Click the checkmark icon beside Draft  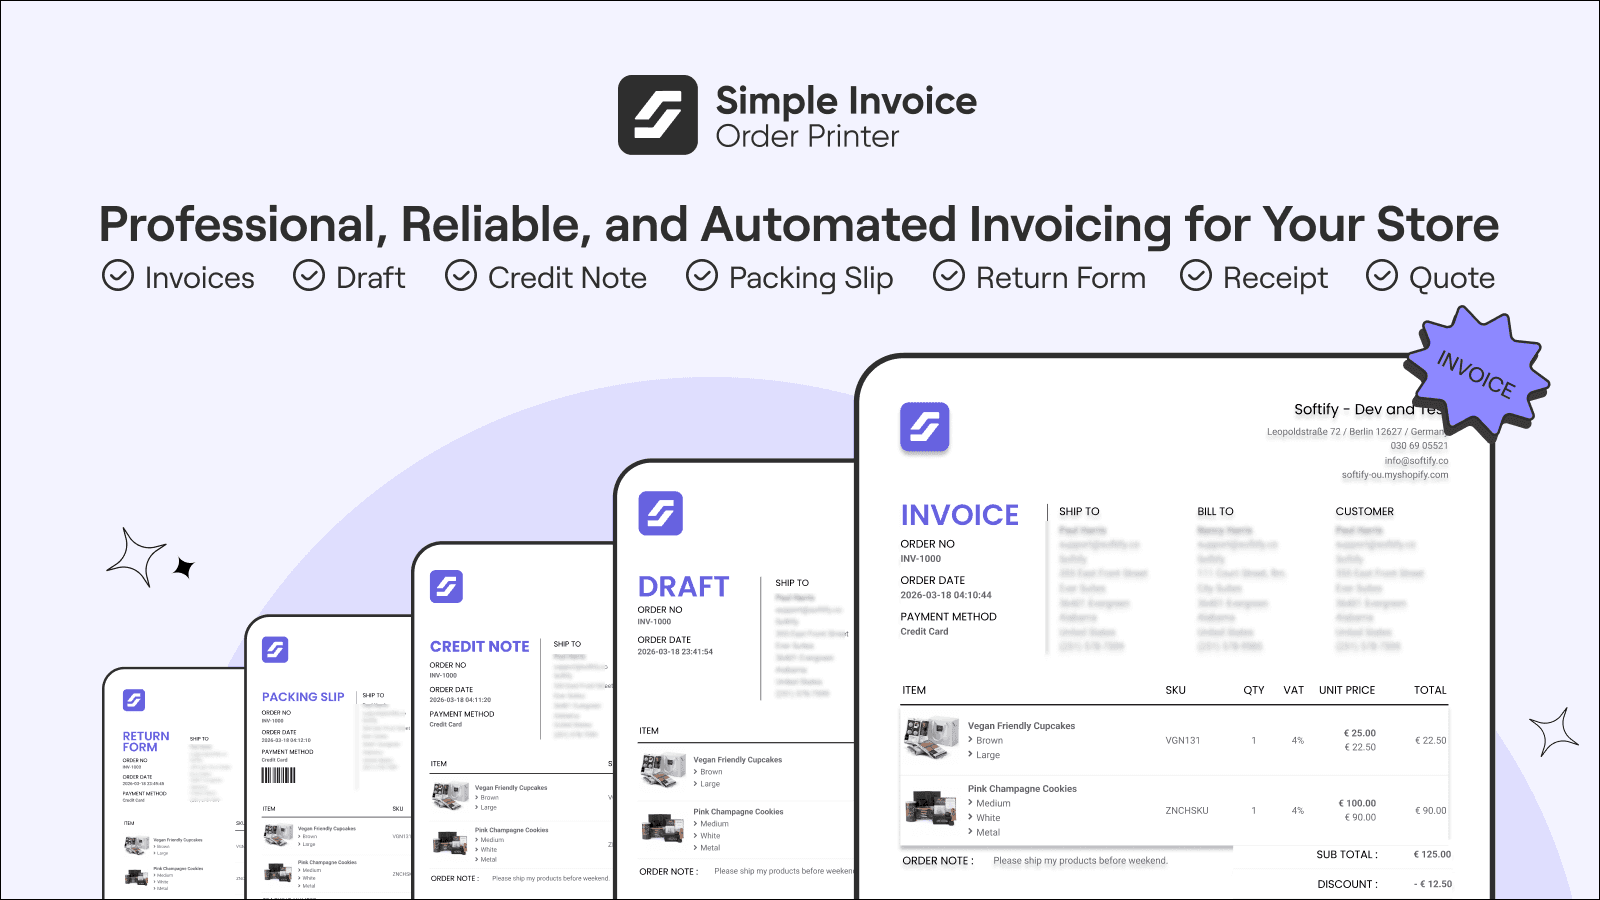point(309,275)
